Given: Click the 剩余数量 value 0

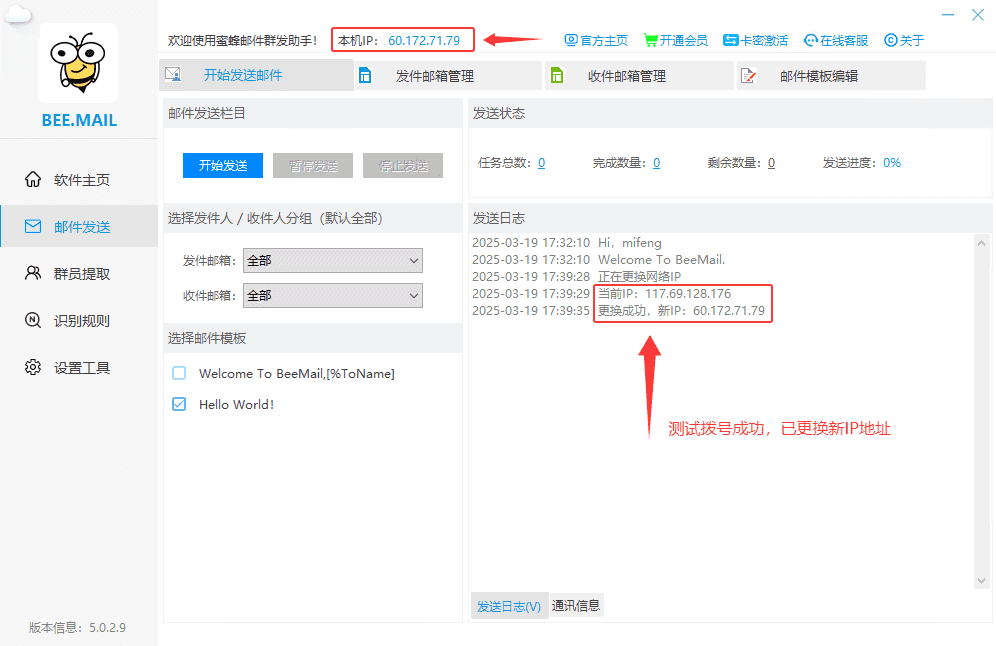Looking at the screenshot, I should click(x=771, y=163).
